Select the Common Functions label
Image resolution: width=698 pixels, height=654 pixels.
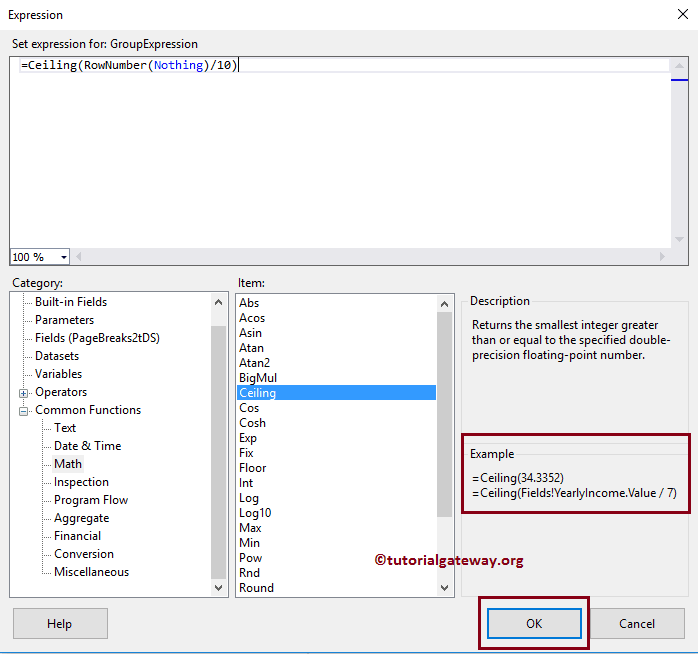point(88,410)
